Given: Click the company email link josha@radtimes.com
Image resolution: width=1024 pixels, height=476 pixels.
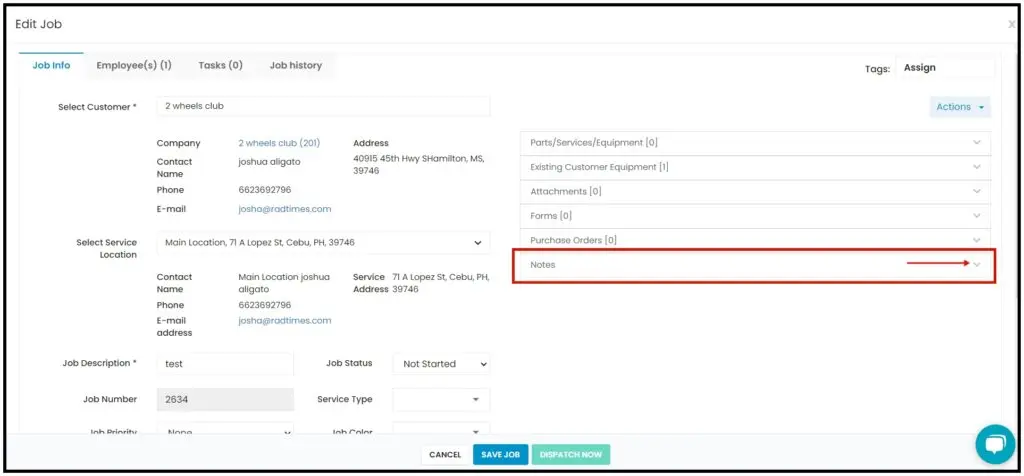Looking at the screenshot, I should coord(285,209).
